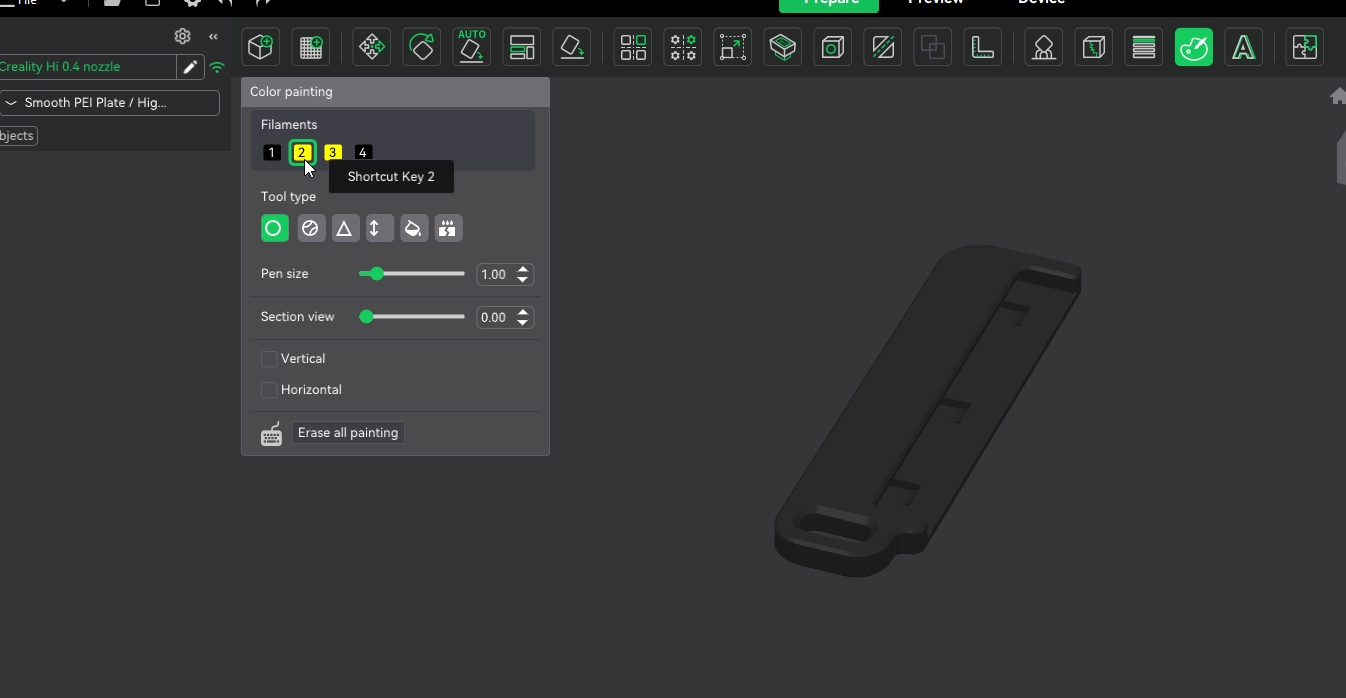
Task: Enable the Horizontal checkbox
Action: [x=269, y=390]
